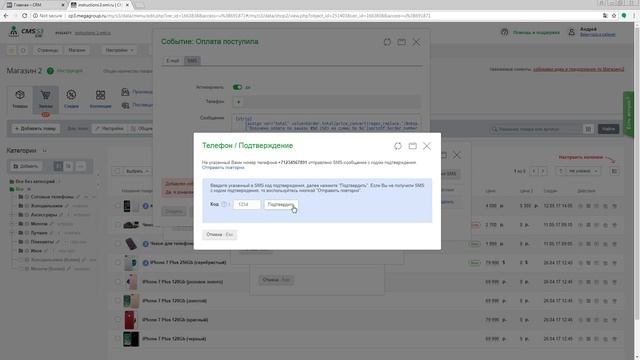The width and height of the screenshot is (640, 360).
Task: Open the Скидки discount icon
Action: (x=71, y=99)
